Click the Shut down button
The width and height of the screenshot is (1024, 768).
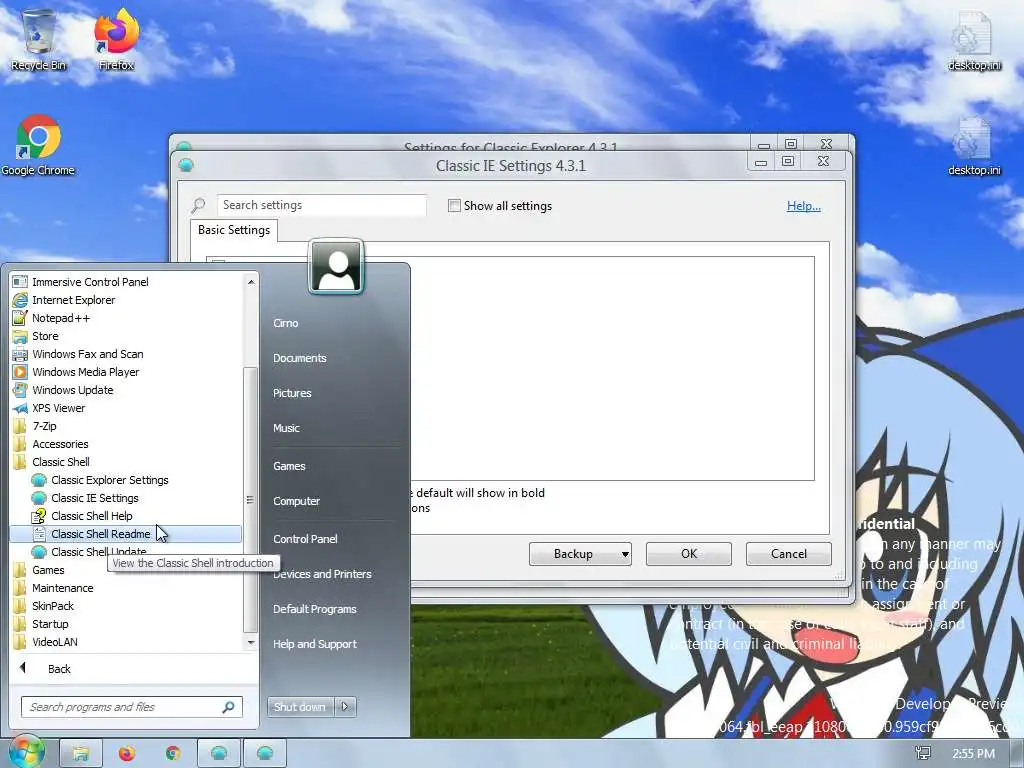[300, 707]
